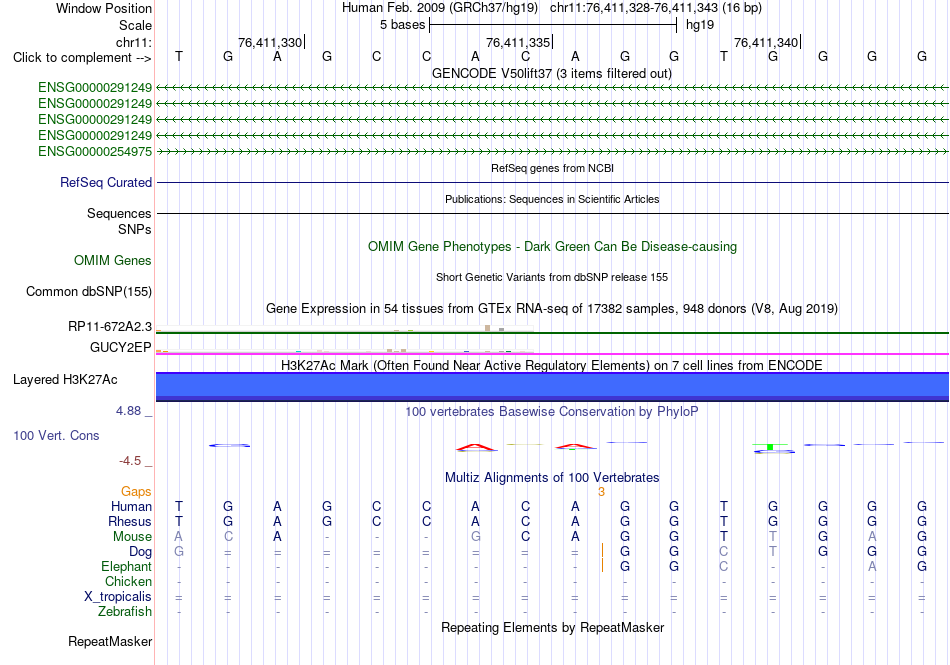Open the H3K27Ac Mark ENCODE track title
The image size is (950, 665).
coord(552,365)
